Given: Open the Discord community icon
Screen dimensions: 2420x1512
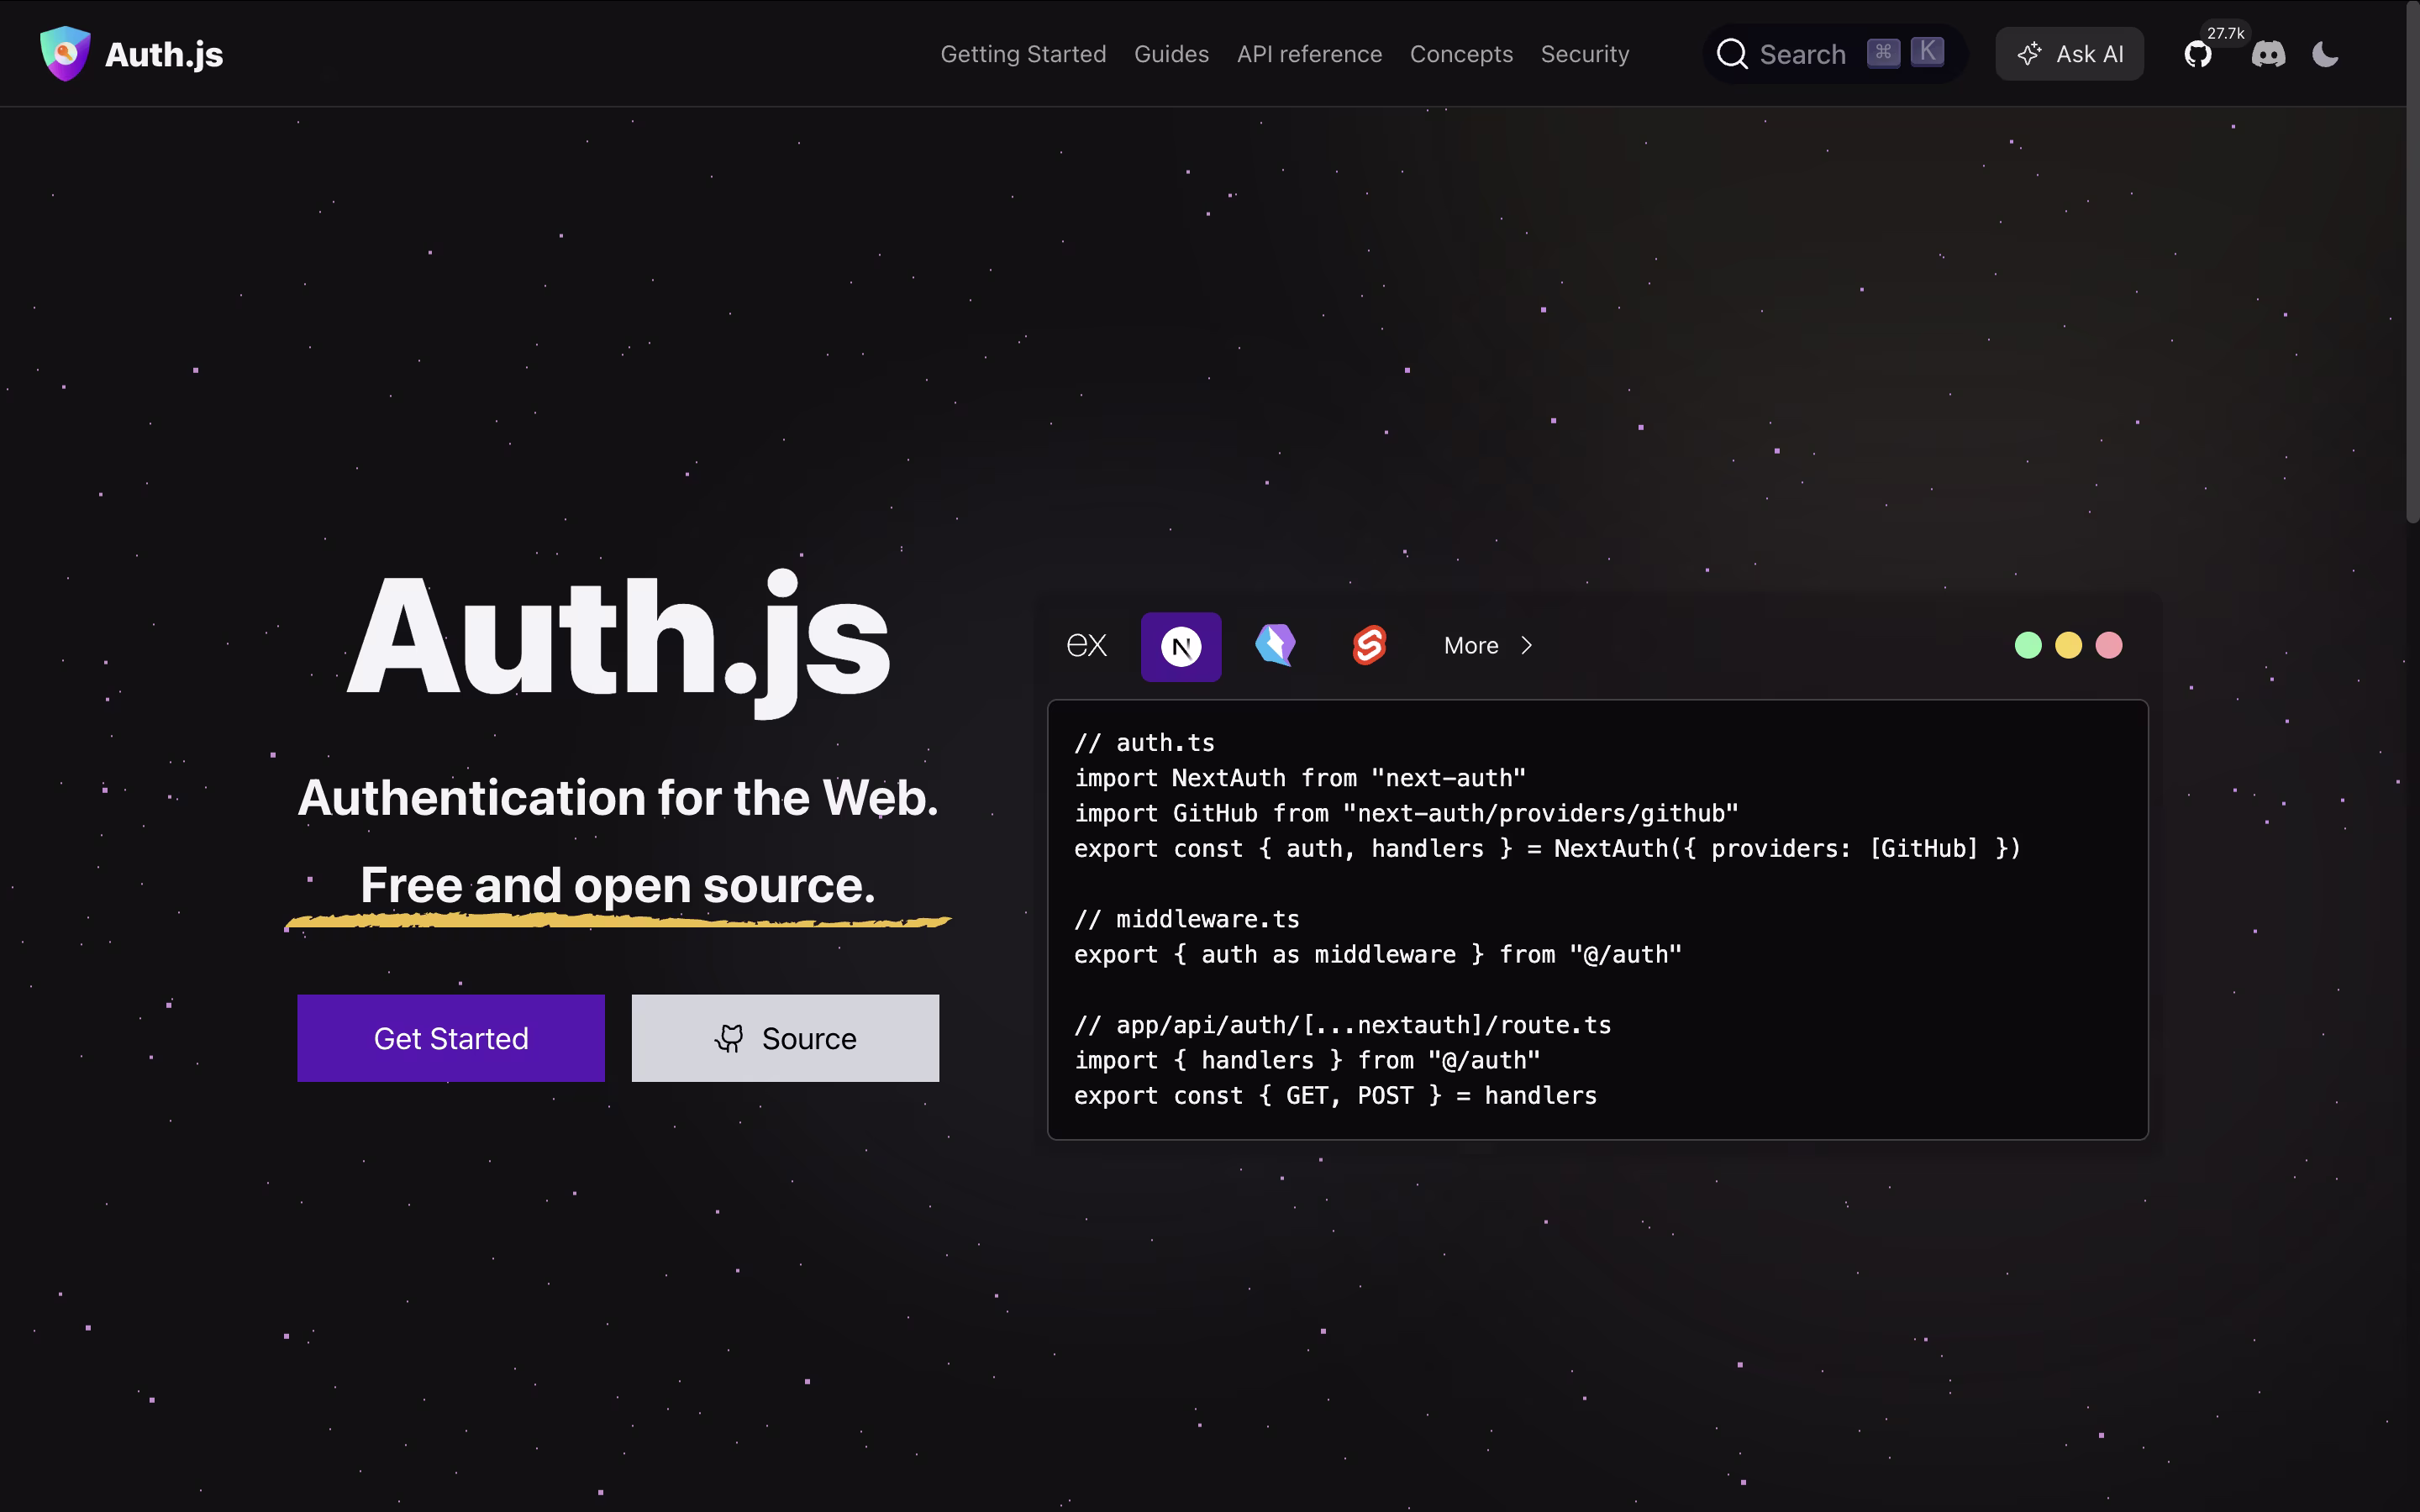Looking at the screenshot, I should click(2268, 54).
